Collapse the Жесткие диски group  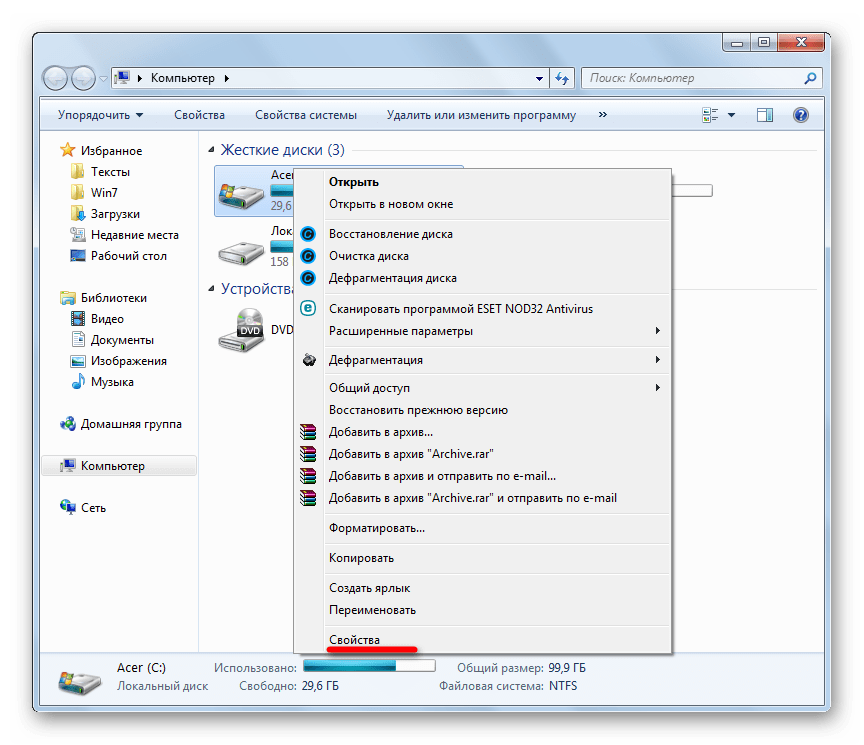[x=211, y=150]
